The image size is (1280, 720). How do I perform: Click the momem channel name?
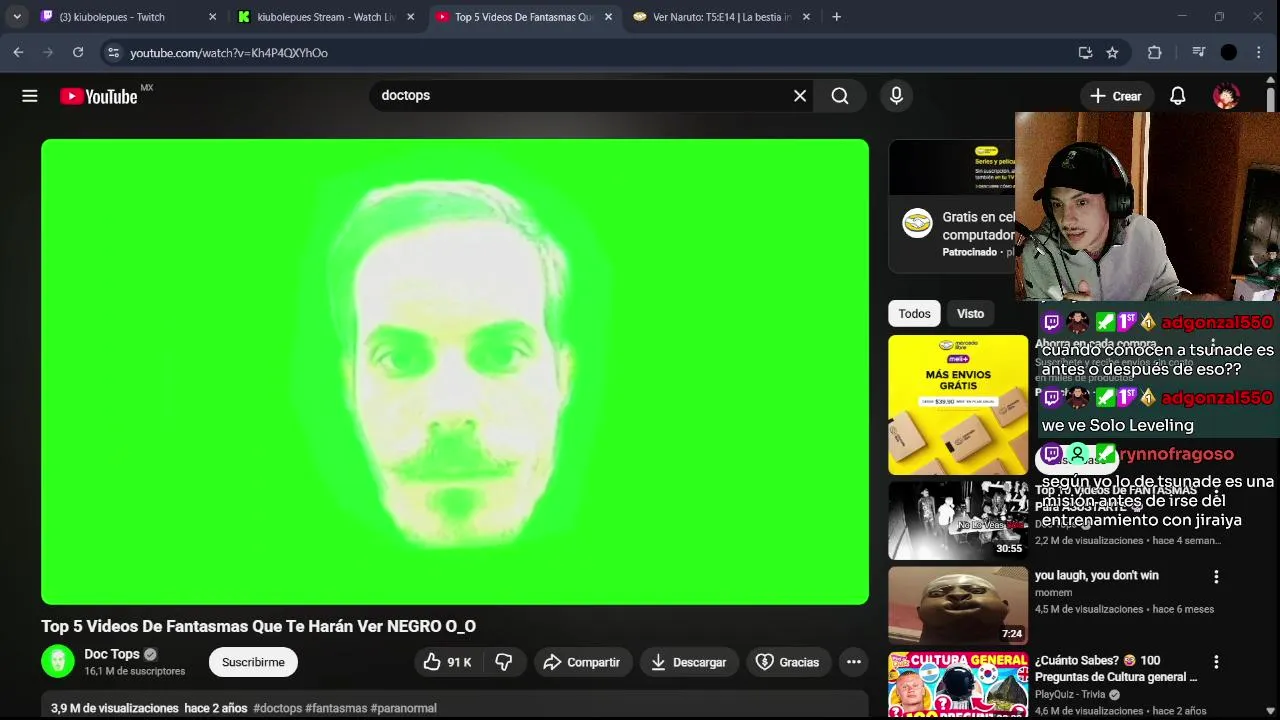pos(1053,593)
